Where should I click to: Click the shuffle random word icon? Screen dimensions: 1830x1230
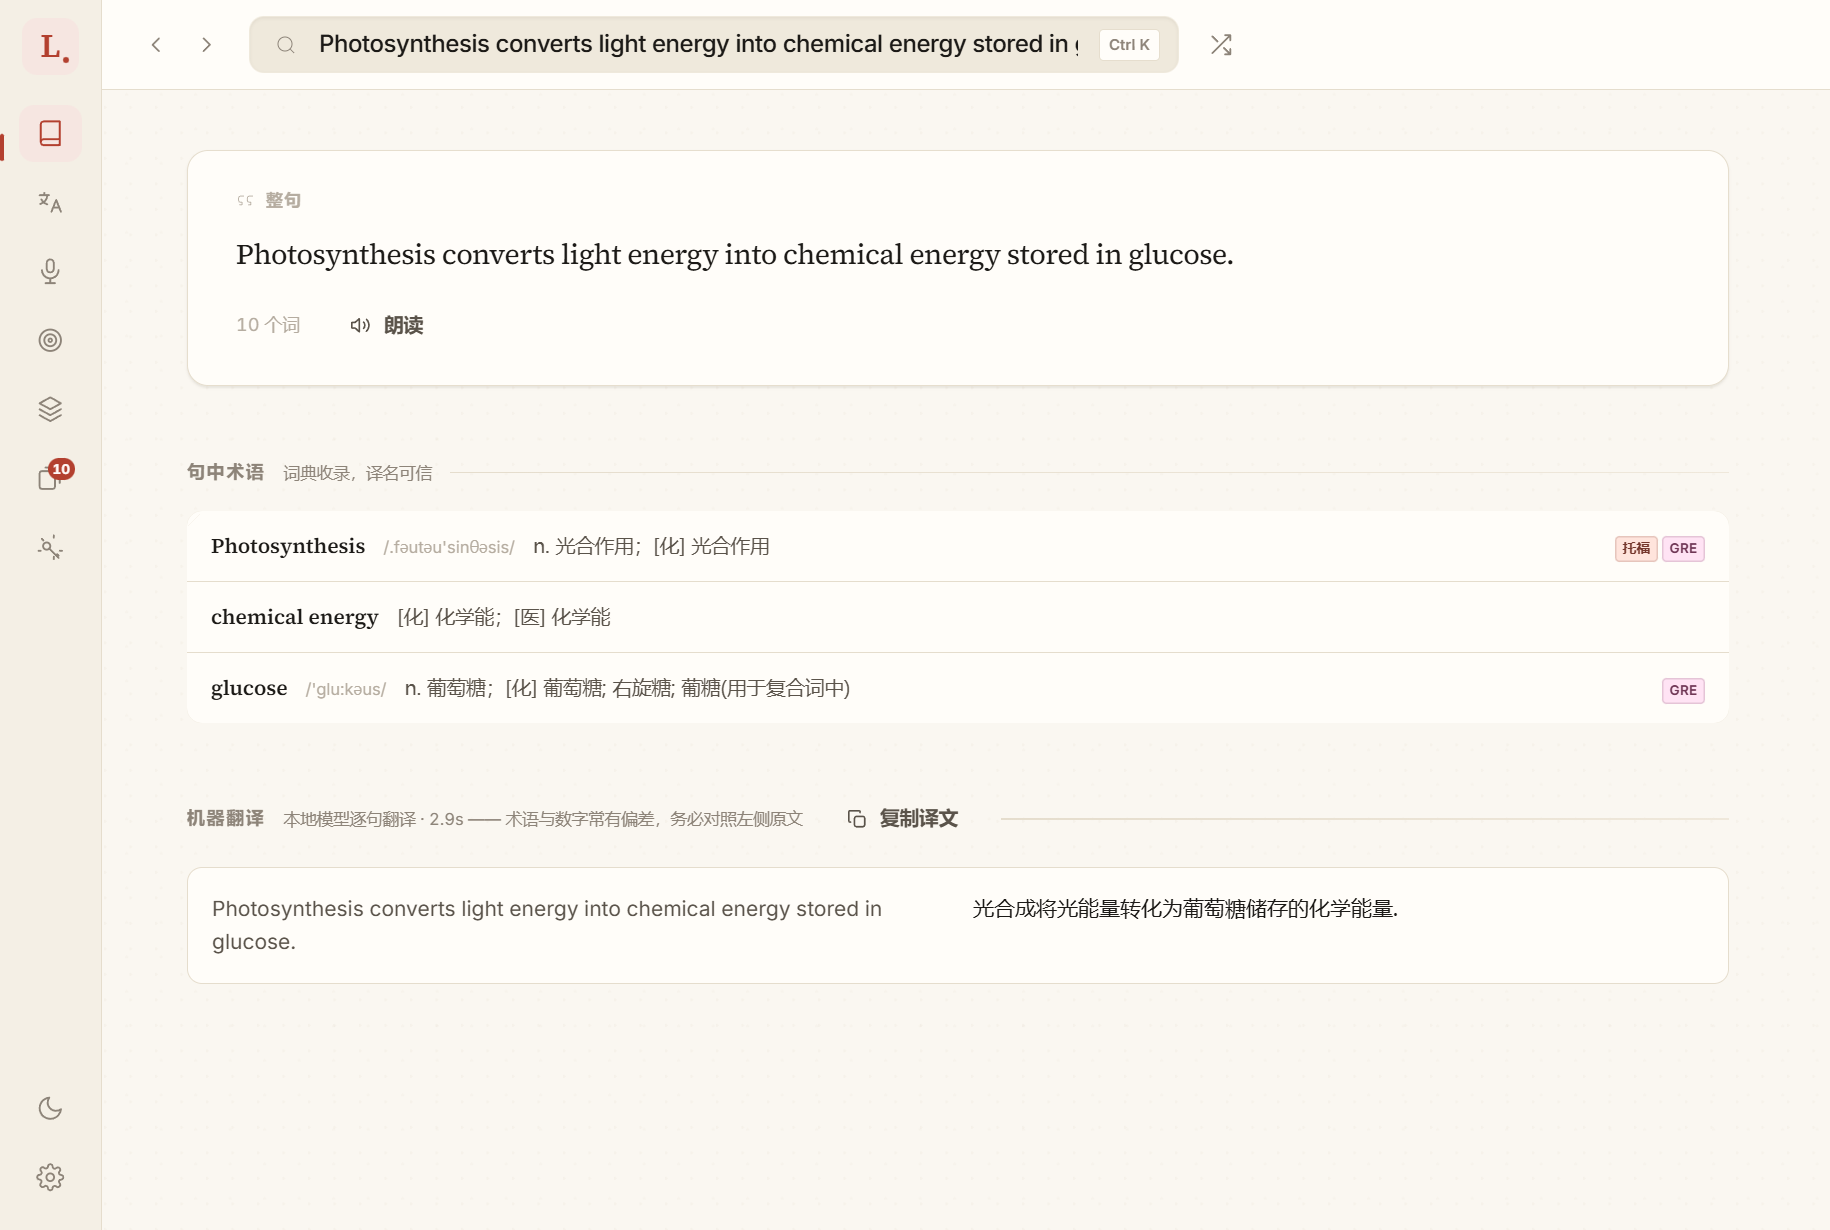[x=1221, y=45]
